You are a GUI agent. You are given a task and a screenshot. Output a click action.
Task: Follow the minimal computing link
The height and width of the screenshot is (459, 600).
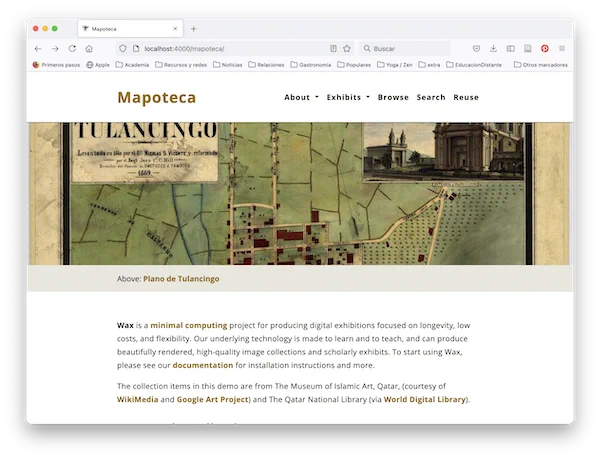pyautogui.click(x=189, y=326)
